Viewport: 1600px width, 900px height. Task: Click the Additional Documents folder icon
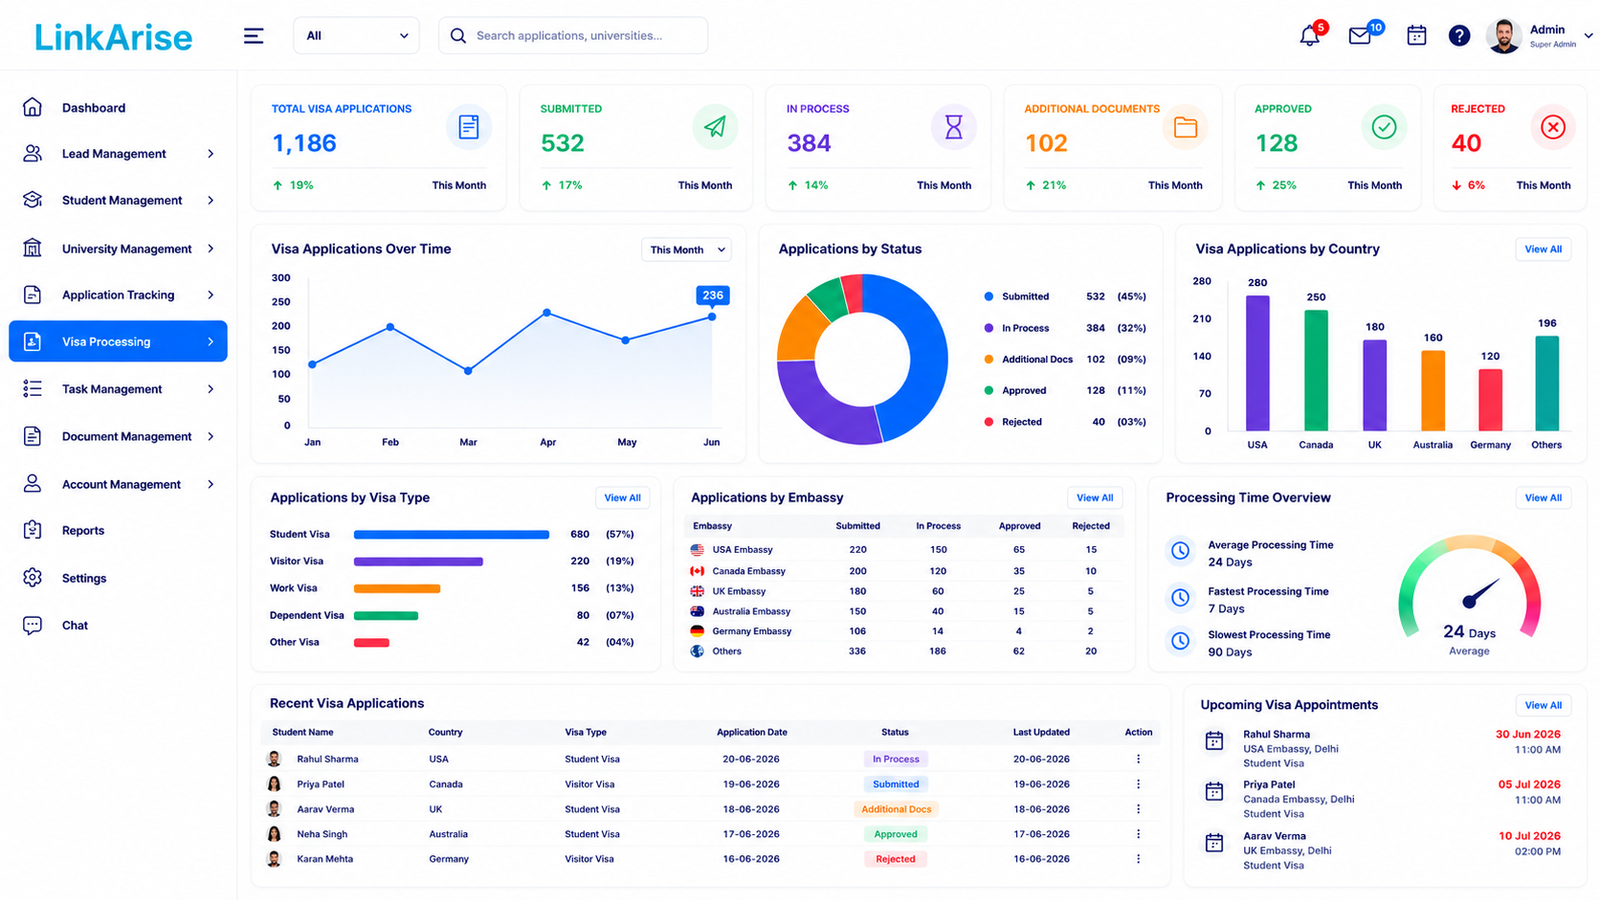pyautogui.click(x=1186, y=127)
